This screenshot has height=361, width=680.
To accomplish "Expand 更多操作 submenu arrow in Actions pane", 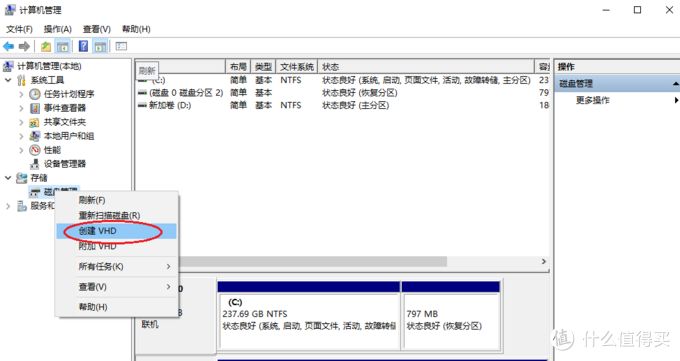I will pyautogui.click(x=676, y=100).
